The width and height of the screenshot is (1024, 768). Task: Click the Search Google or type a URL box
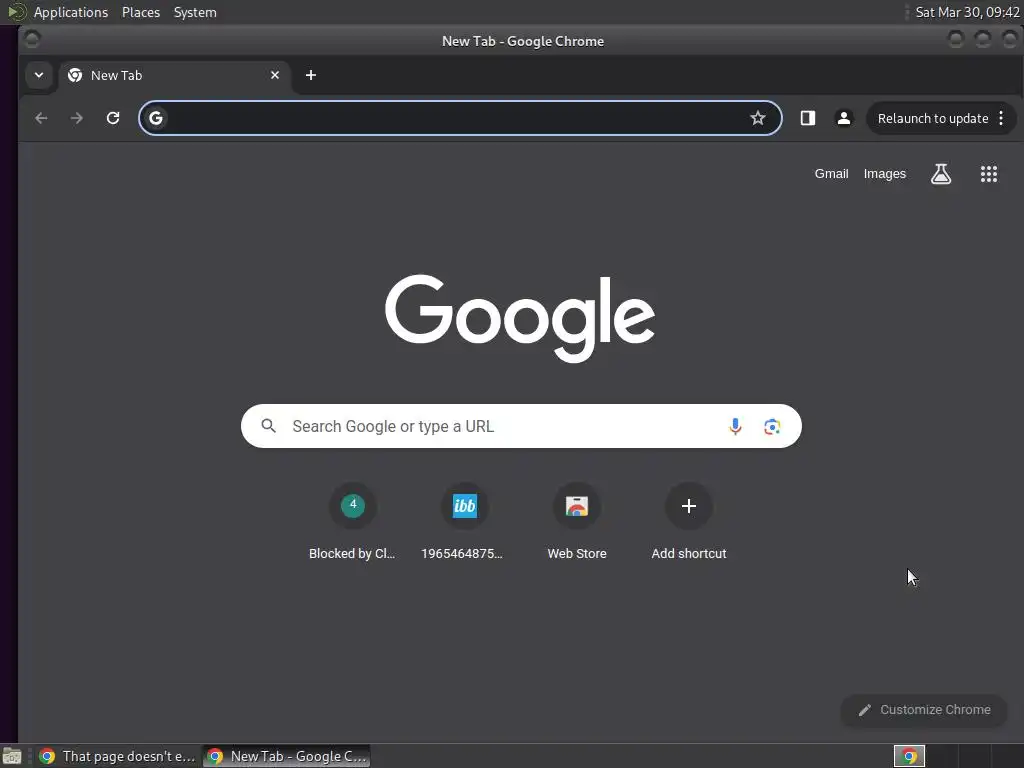(521, 426)
